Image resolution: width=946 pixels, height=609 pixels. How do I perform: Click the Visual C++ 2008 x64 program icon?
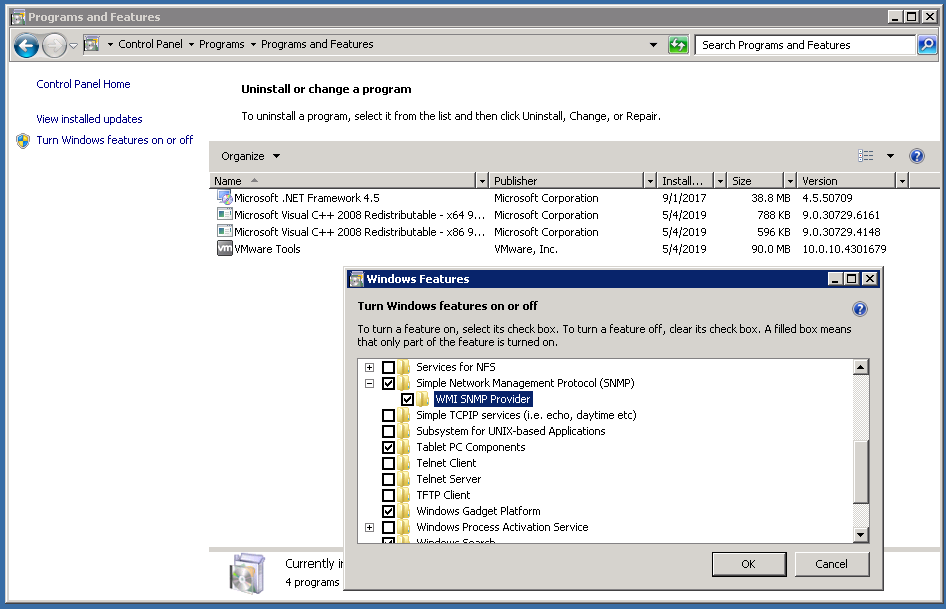click(x=224, y=214)
